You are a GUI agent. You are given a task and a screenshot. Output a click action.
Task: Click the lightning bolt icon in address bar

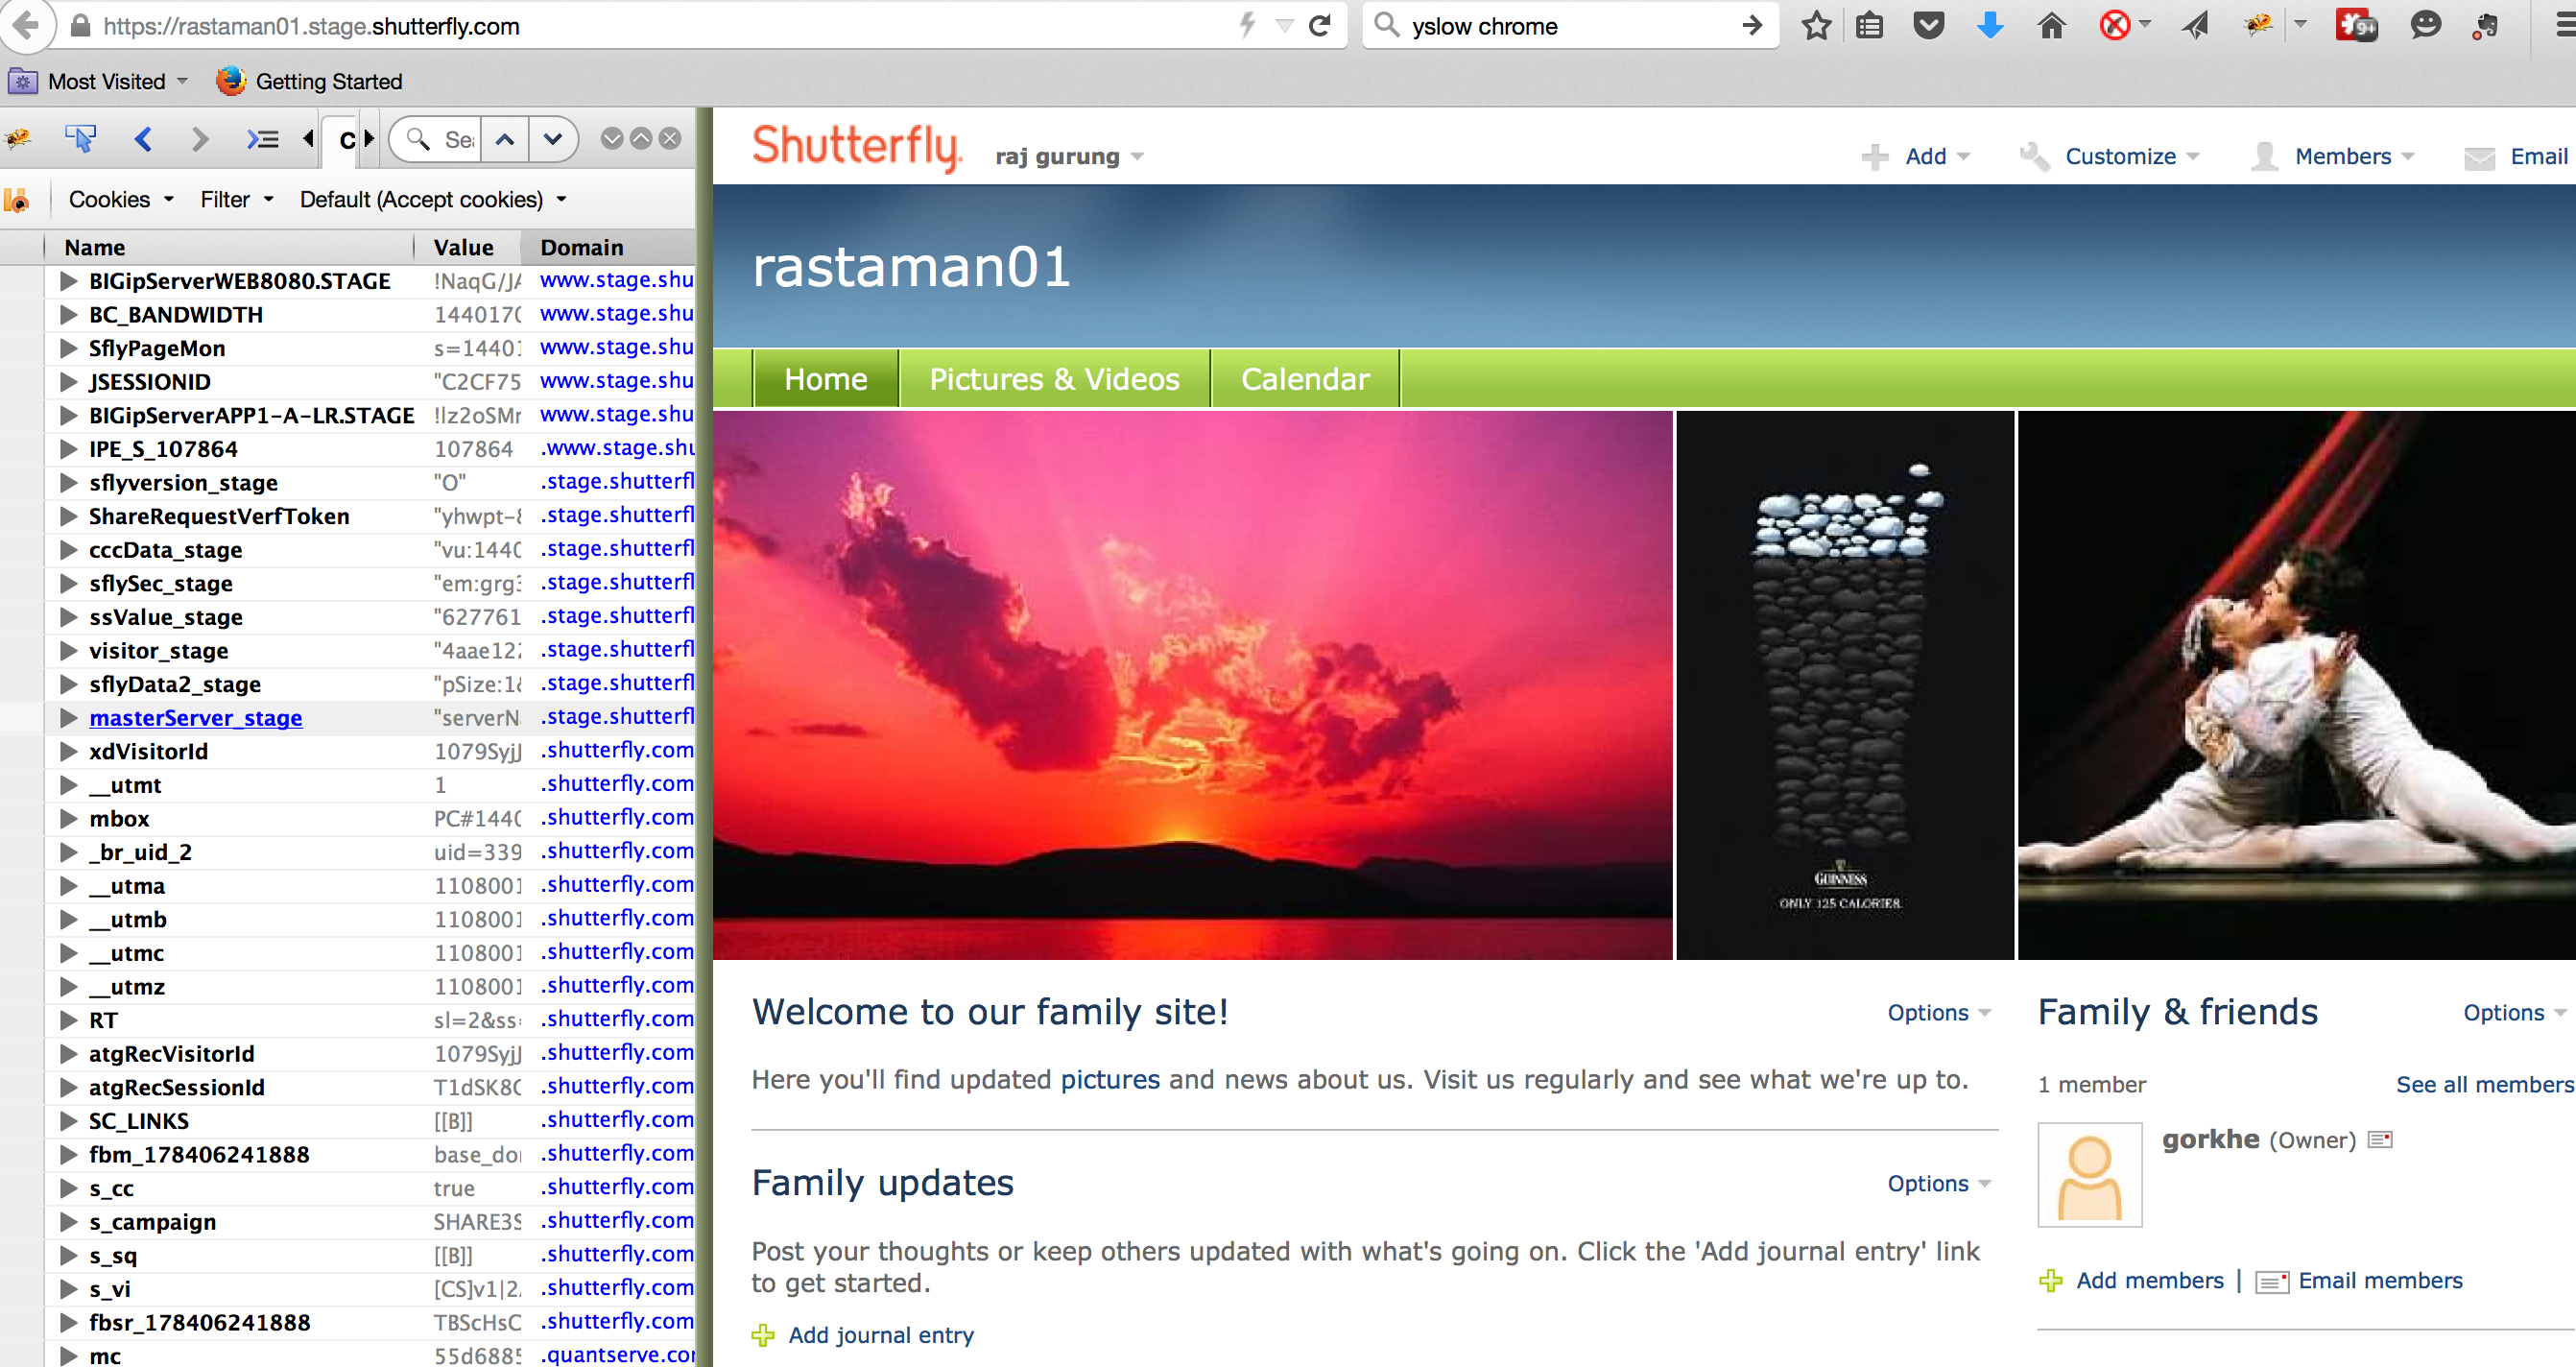1247,25
